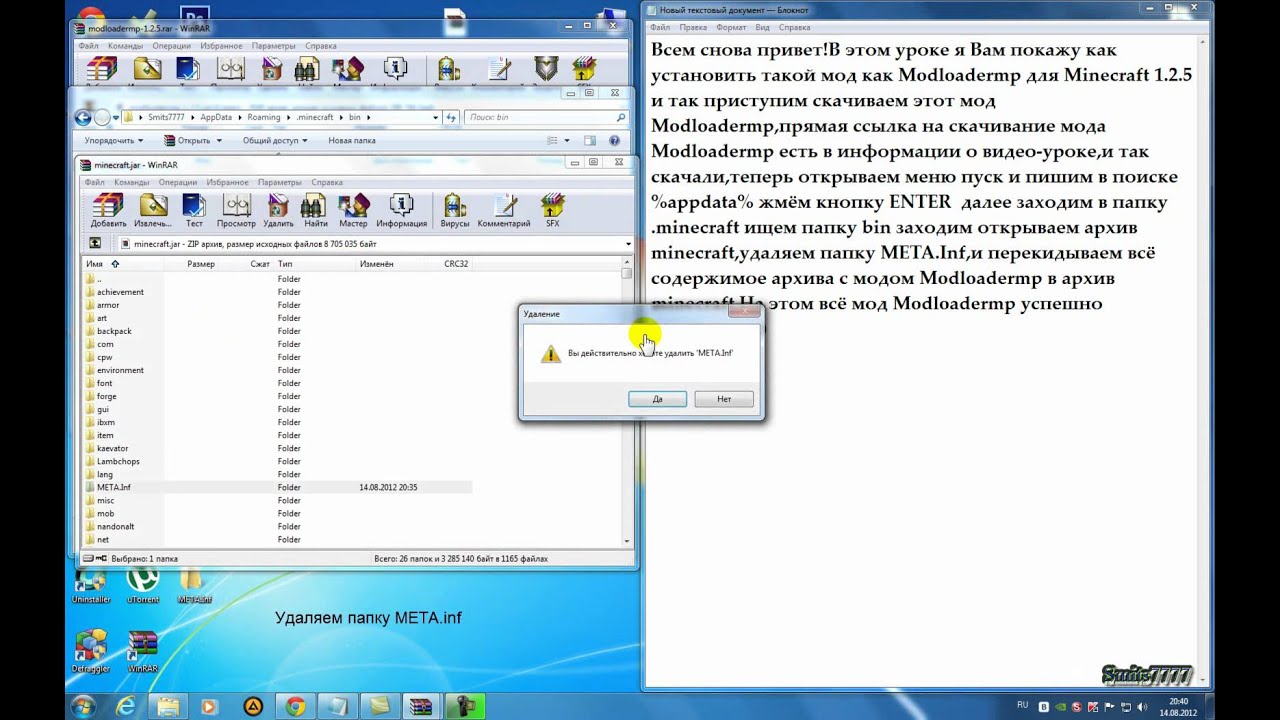Viewport: 1280px width, 720px height.
Task: Expand the Explorer address bar history dropdown
Action: pos(435,117)
